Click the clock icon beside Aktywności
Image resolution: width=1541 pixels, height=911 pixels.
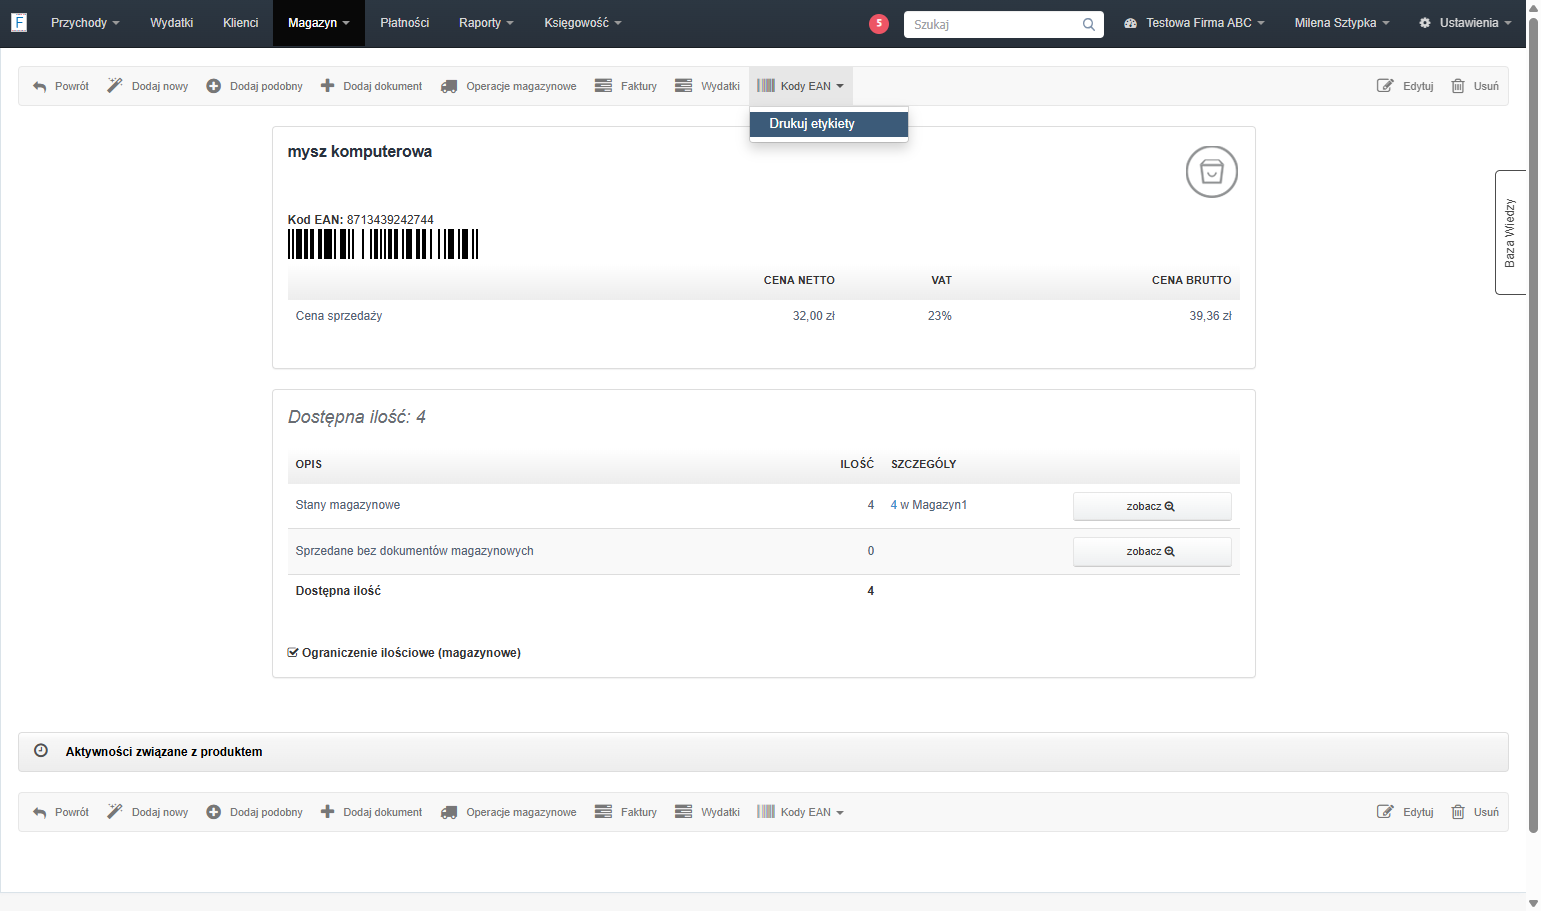tap(41, 750)
